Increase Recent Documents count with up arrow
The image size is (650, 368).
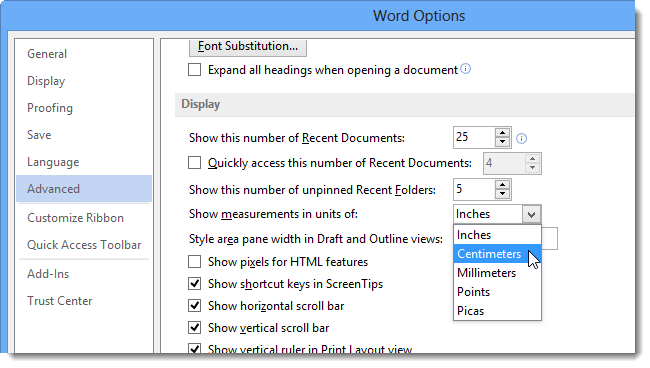pyautogui.click(x=502, y=133)
